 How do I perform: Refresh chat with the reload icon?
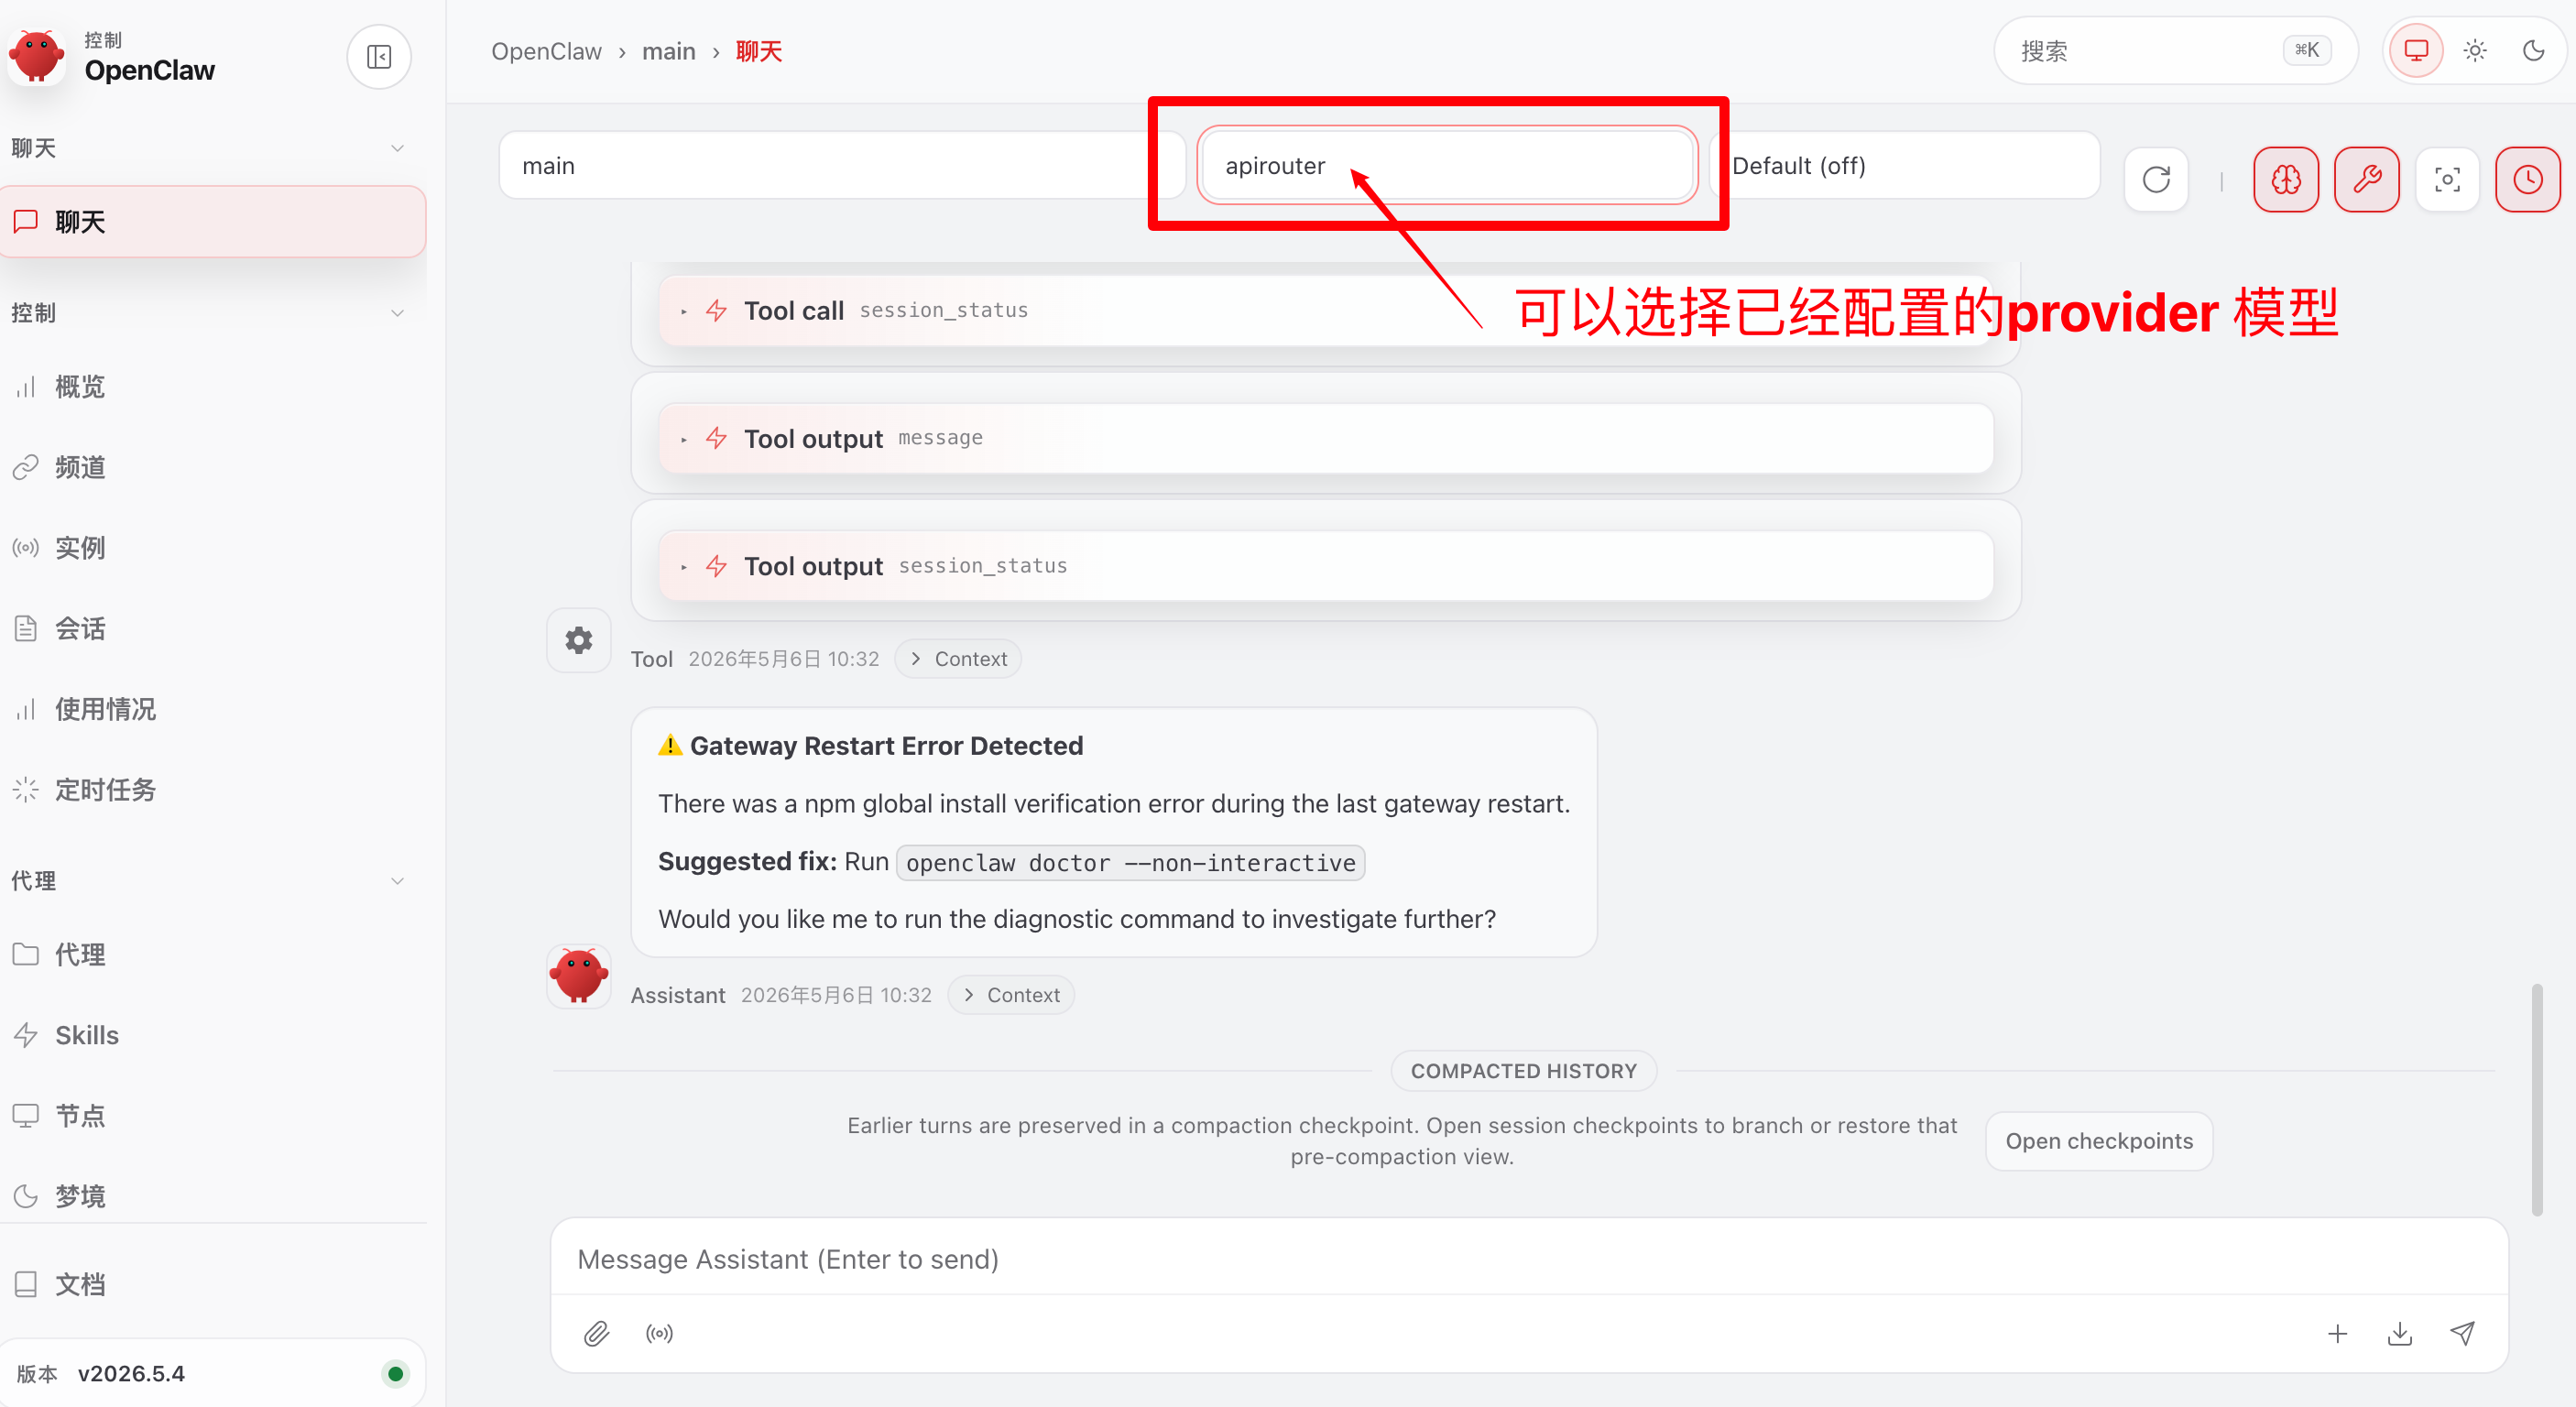pos(2156,180)
